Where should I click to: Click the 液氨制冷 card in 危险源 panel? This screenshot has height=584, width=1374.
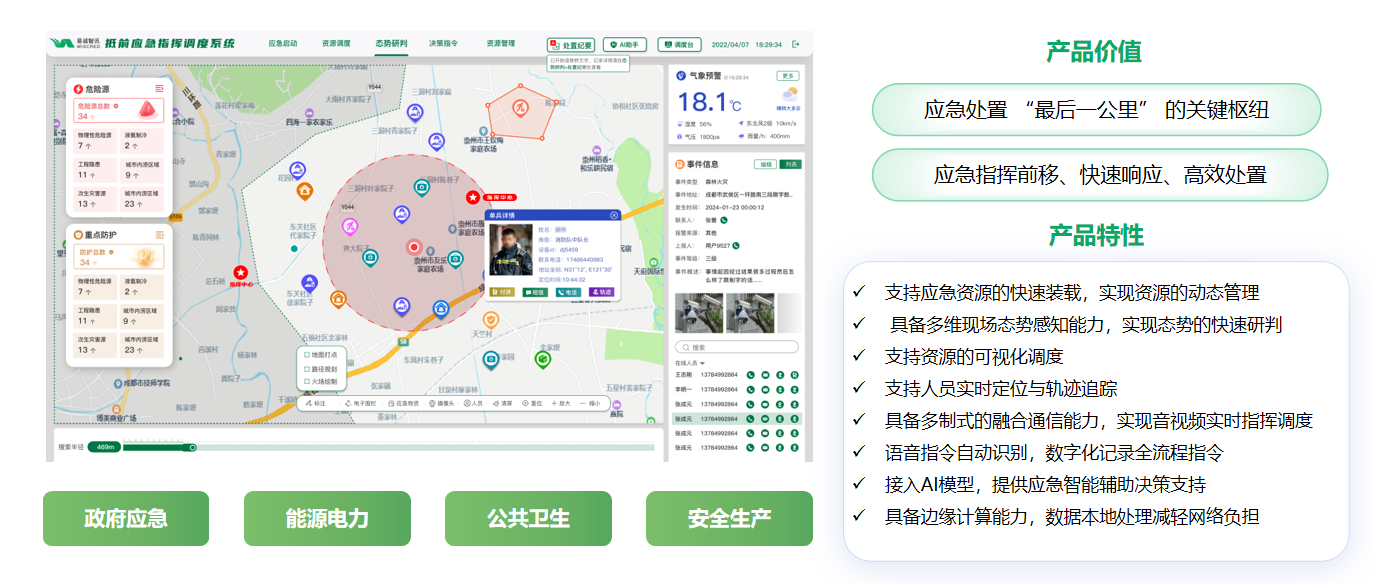coord(142,140)
